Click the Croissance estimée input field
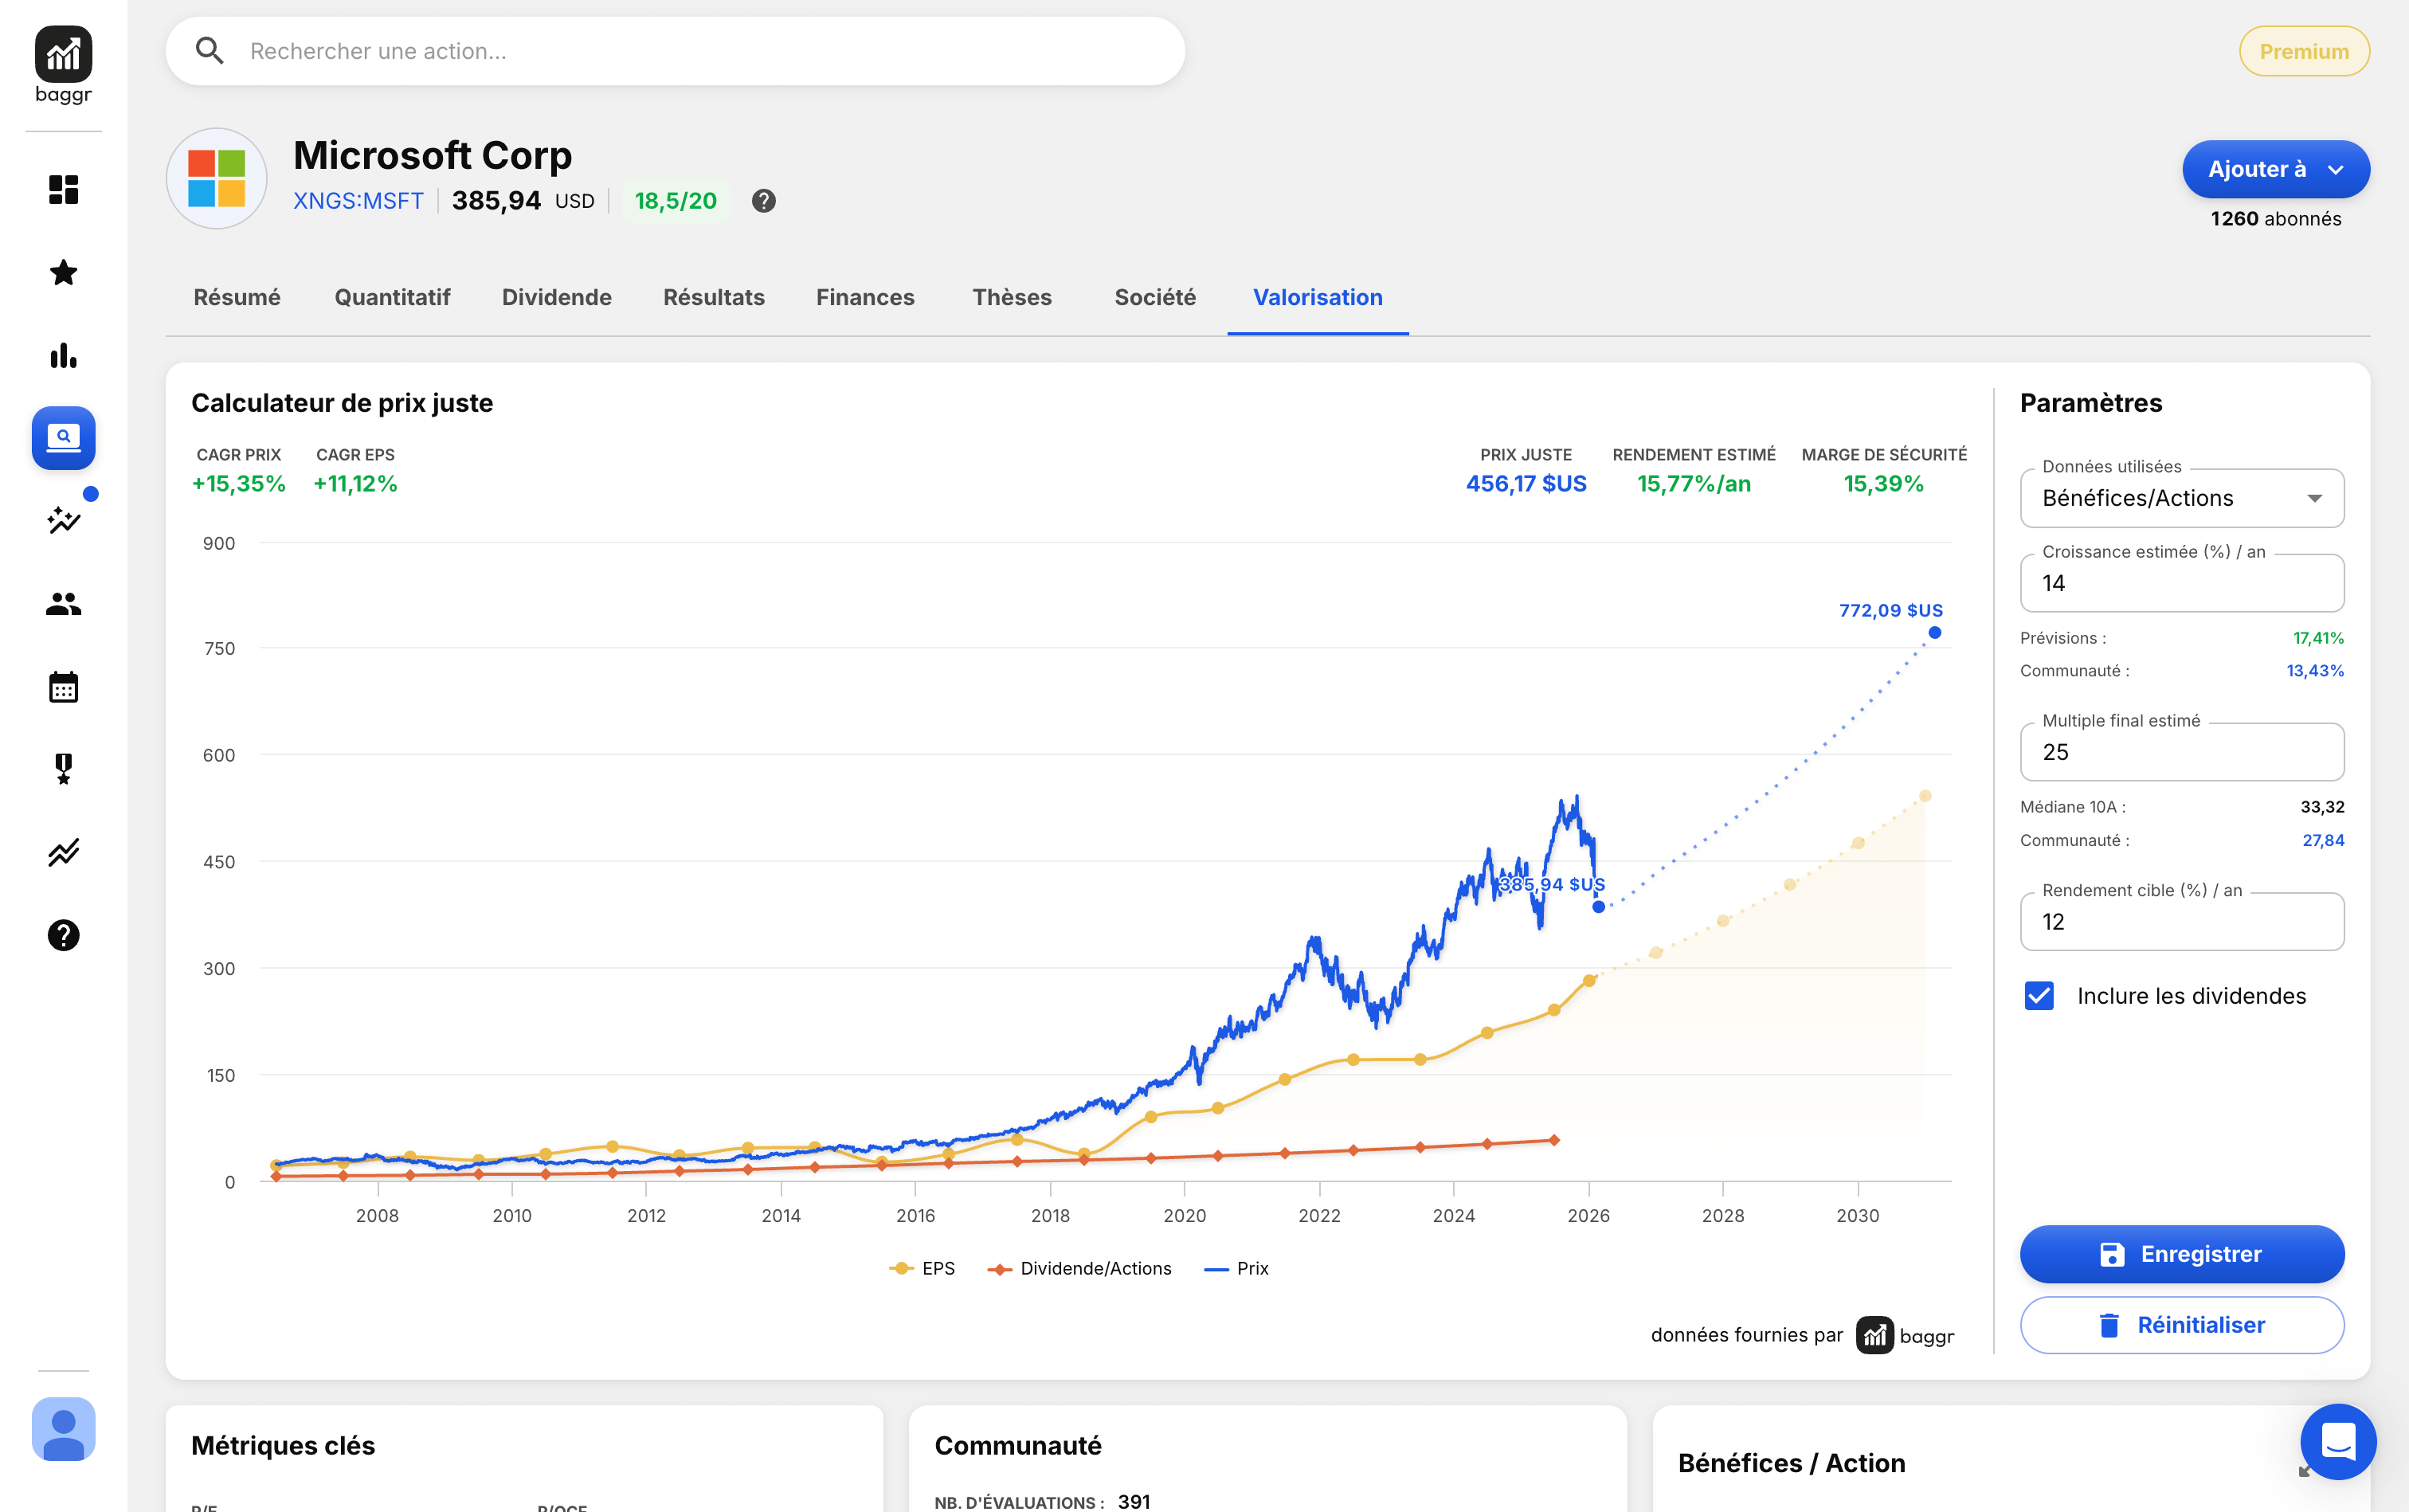The image size is (2409, 1512). coord(2181,584)
